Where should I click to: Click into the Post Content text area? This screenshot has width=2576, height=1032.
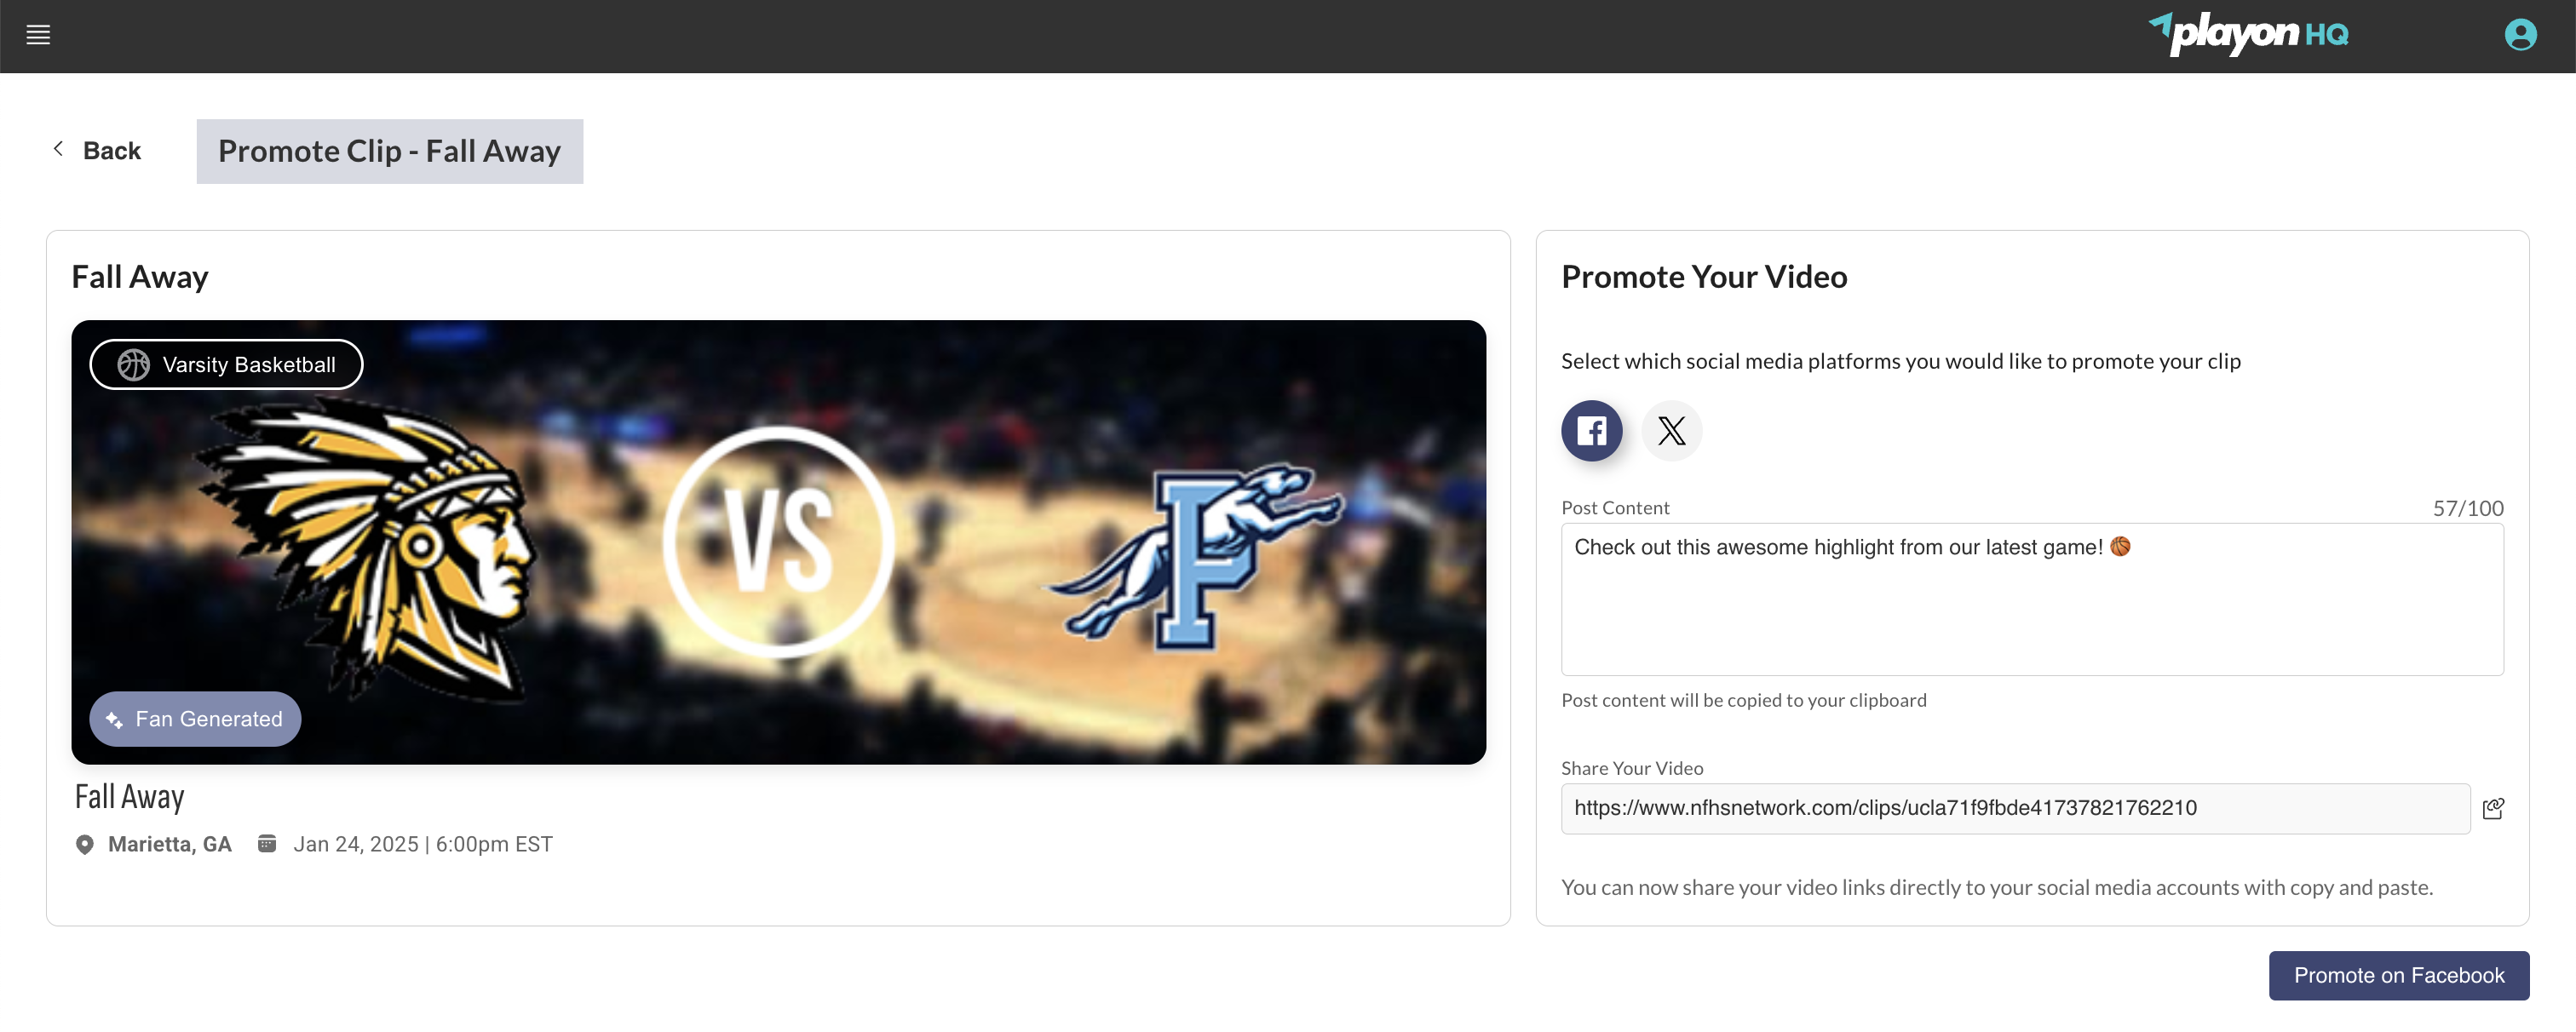click(2032, 599)
